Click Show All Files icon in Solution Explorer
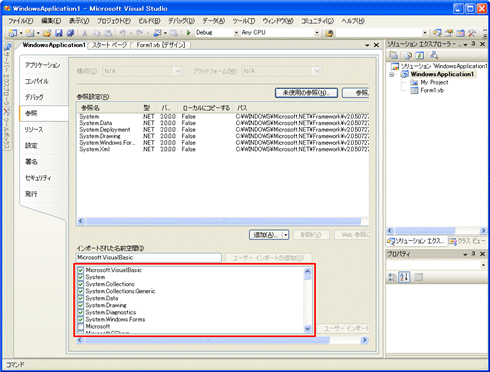The height and width of the screenshot is (372, 490). pos(408,55)
